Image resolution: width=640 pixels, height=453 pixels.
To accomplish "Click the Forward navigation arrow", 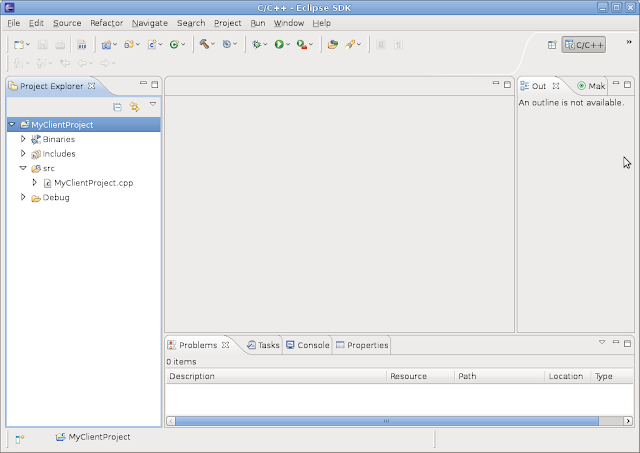I will (105, 63).
